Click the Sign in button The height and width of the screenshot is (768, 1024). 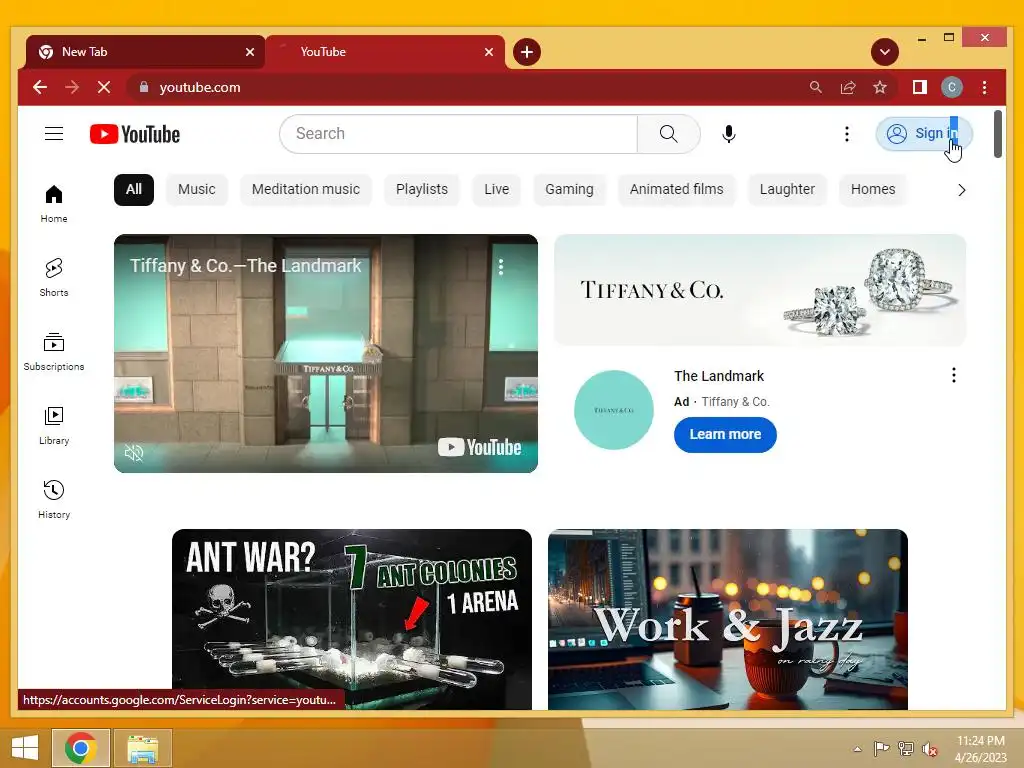[x=923, y=134]
